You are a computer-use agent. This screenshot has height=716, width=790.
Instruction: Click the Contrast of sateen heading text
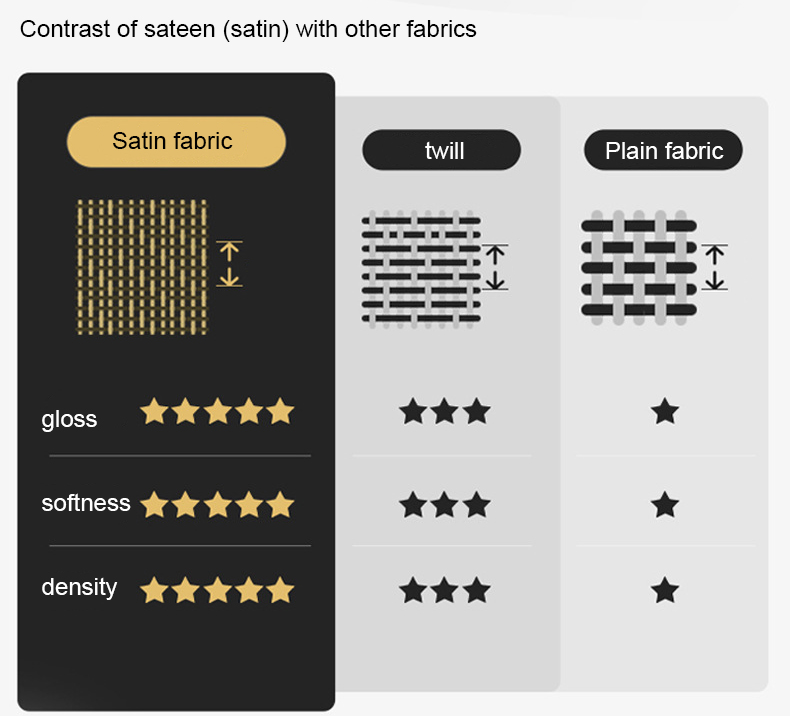(x=248, y=29)
